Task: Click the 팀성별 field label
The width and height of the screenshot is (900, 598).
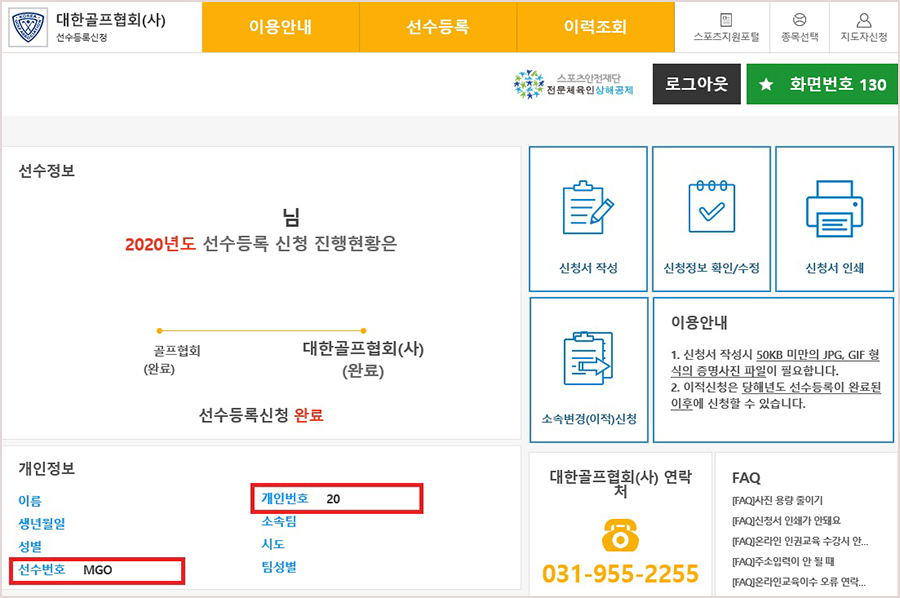Action: pos(279,568)
